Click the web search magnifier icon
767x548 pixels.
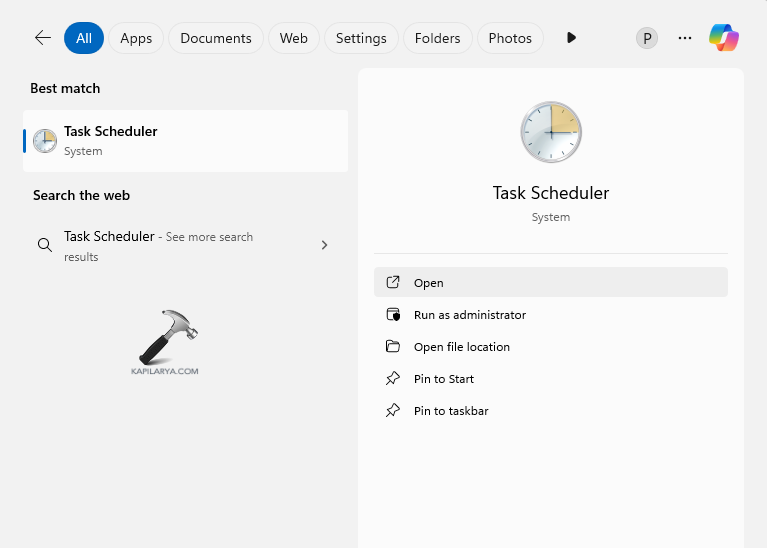point(44,245)
